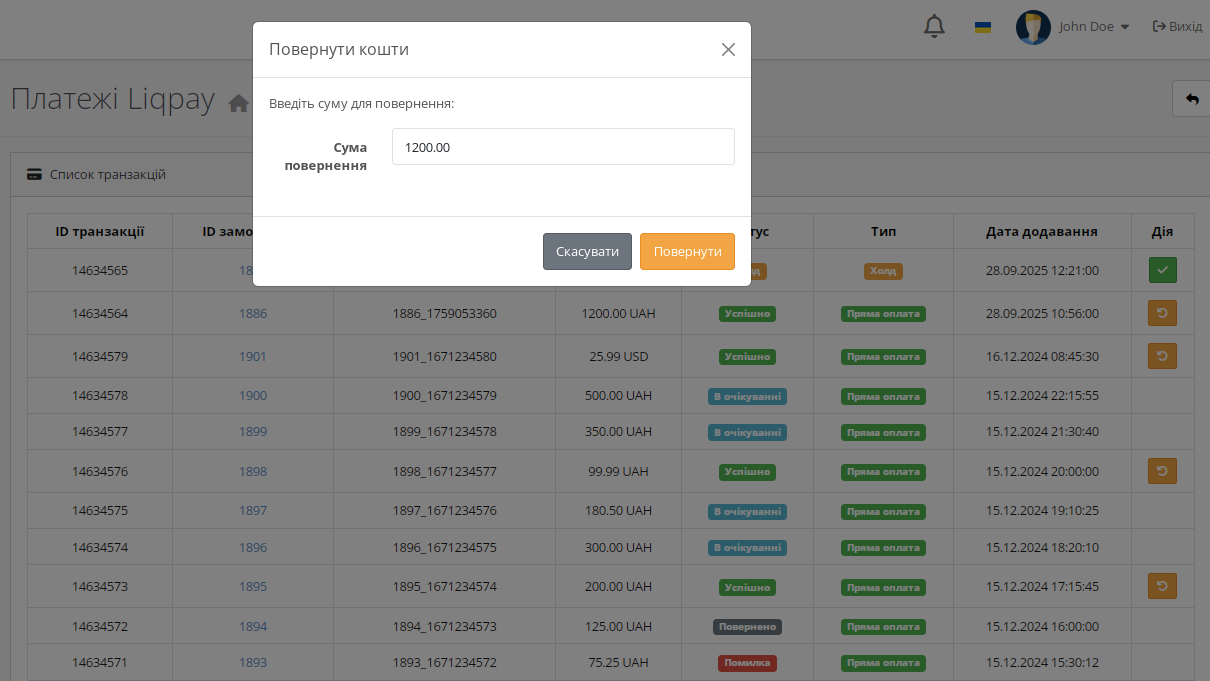Screen dimensions: 1210x681
Task: Select transaction ID 14634574 cell
Action: (x=100, y=547)
